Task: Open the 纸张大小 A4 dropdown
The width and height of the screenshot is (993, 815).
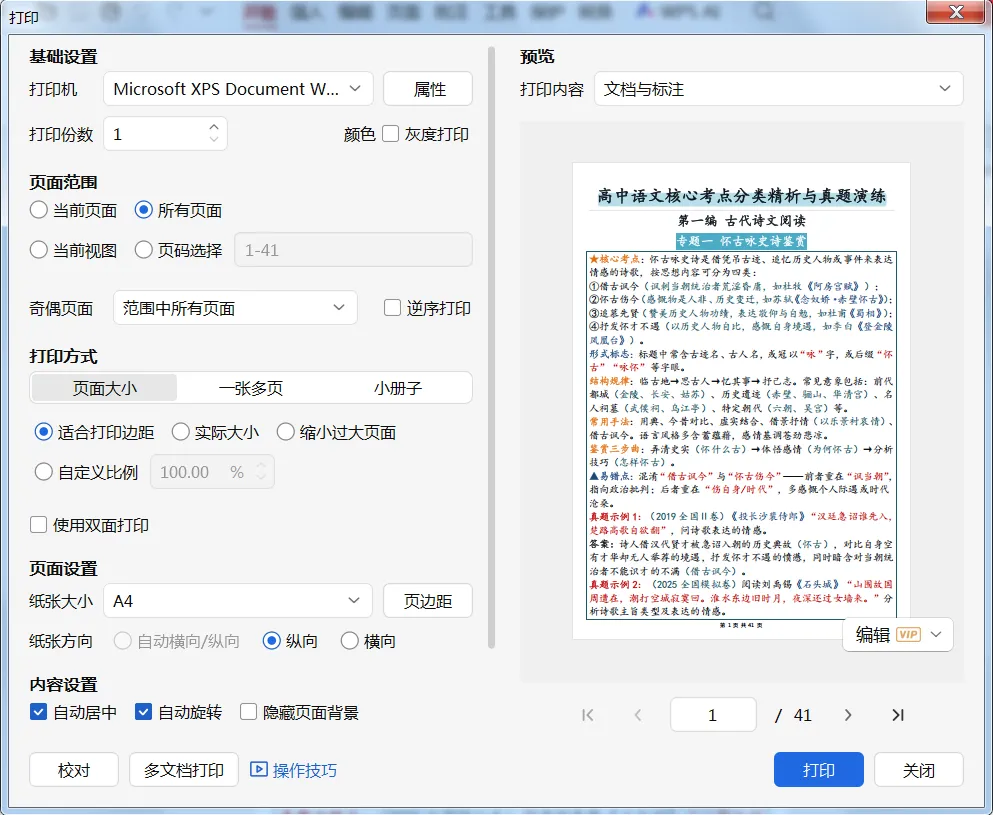Action: click(237, 601)
